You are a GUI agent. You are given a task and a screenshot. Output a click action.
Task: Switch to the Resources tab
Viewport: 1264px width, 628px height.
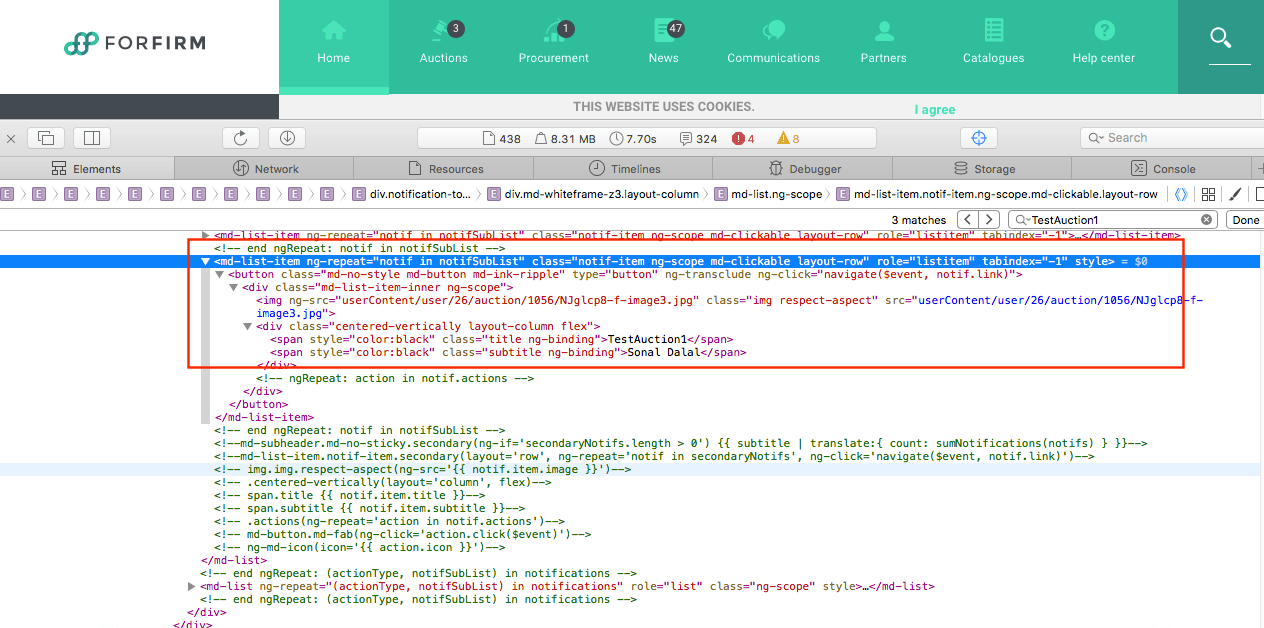coord(445,168)
